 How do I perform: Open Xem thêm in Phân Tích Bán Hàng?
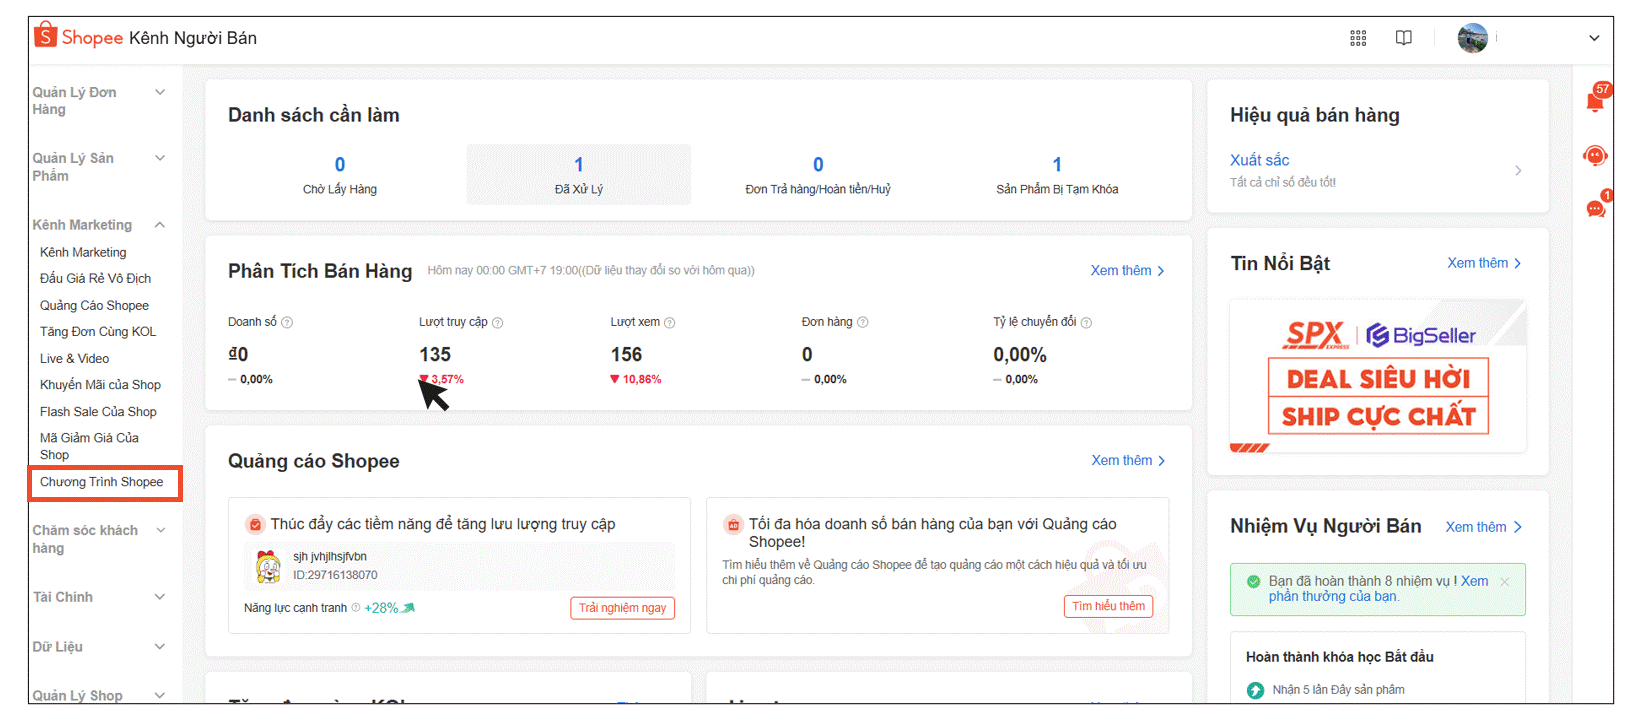click(1127, 271)
